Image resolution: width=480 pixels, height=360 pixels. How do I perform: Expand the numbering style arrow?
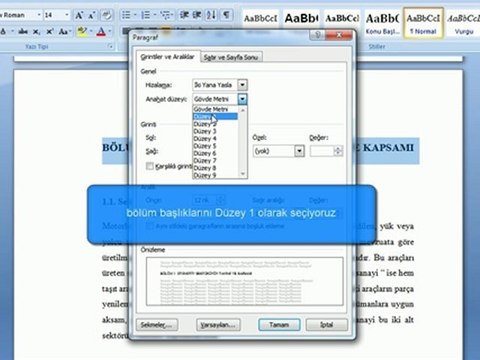(x=155, y=15)
